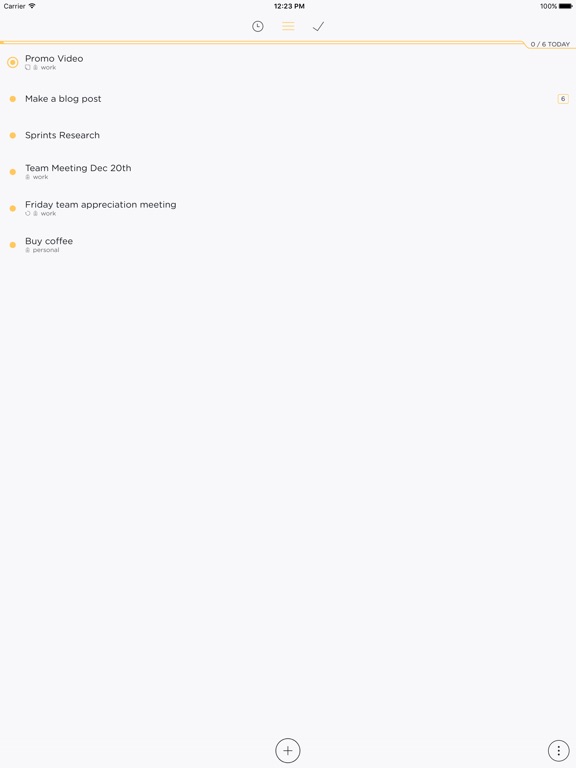Switch to the today list view icon

coord(288,26)
